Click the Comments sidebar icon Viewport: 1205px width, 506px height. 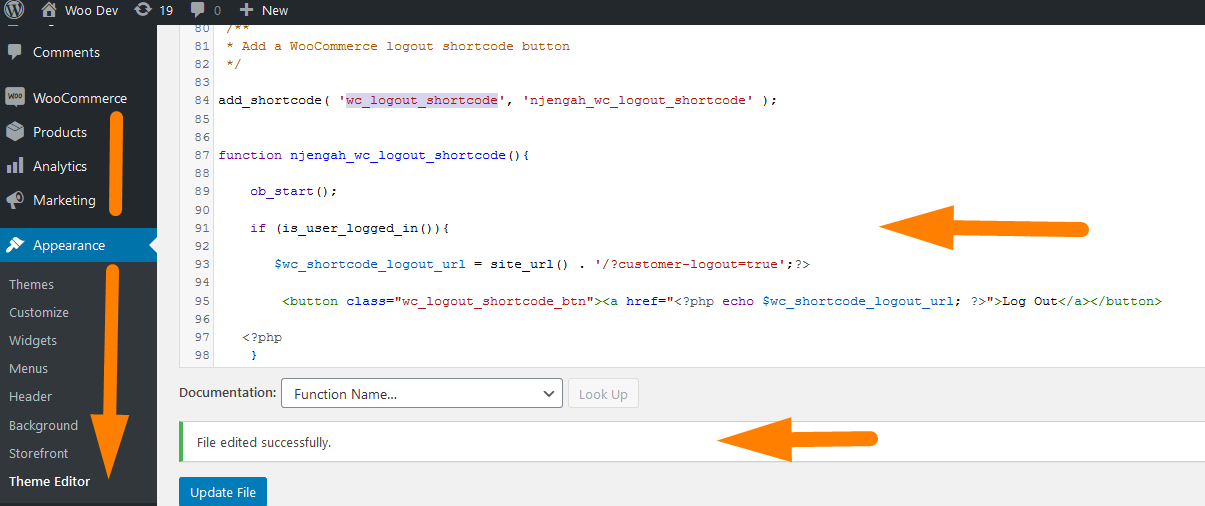pyautogui.click(x=15, y=52)
